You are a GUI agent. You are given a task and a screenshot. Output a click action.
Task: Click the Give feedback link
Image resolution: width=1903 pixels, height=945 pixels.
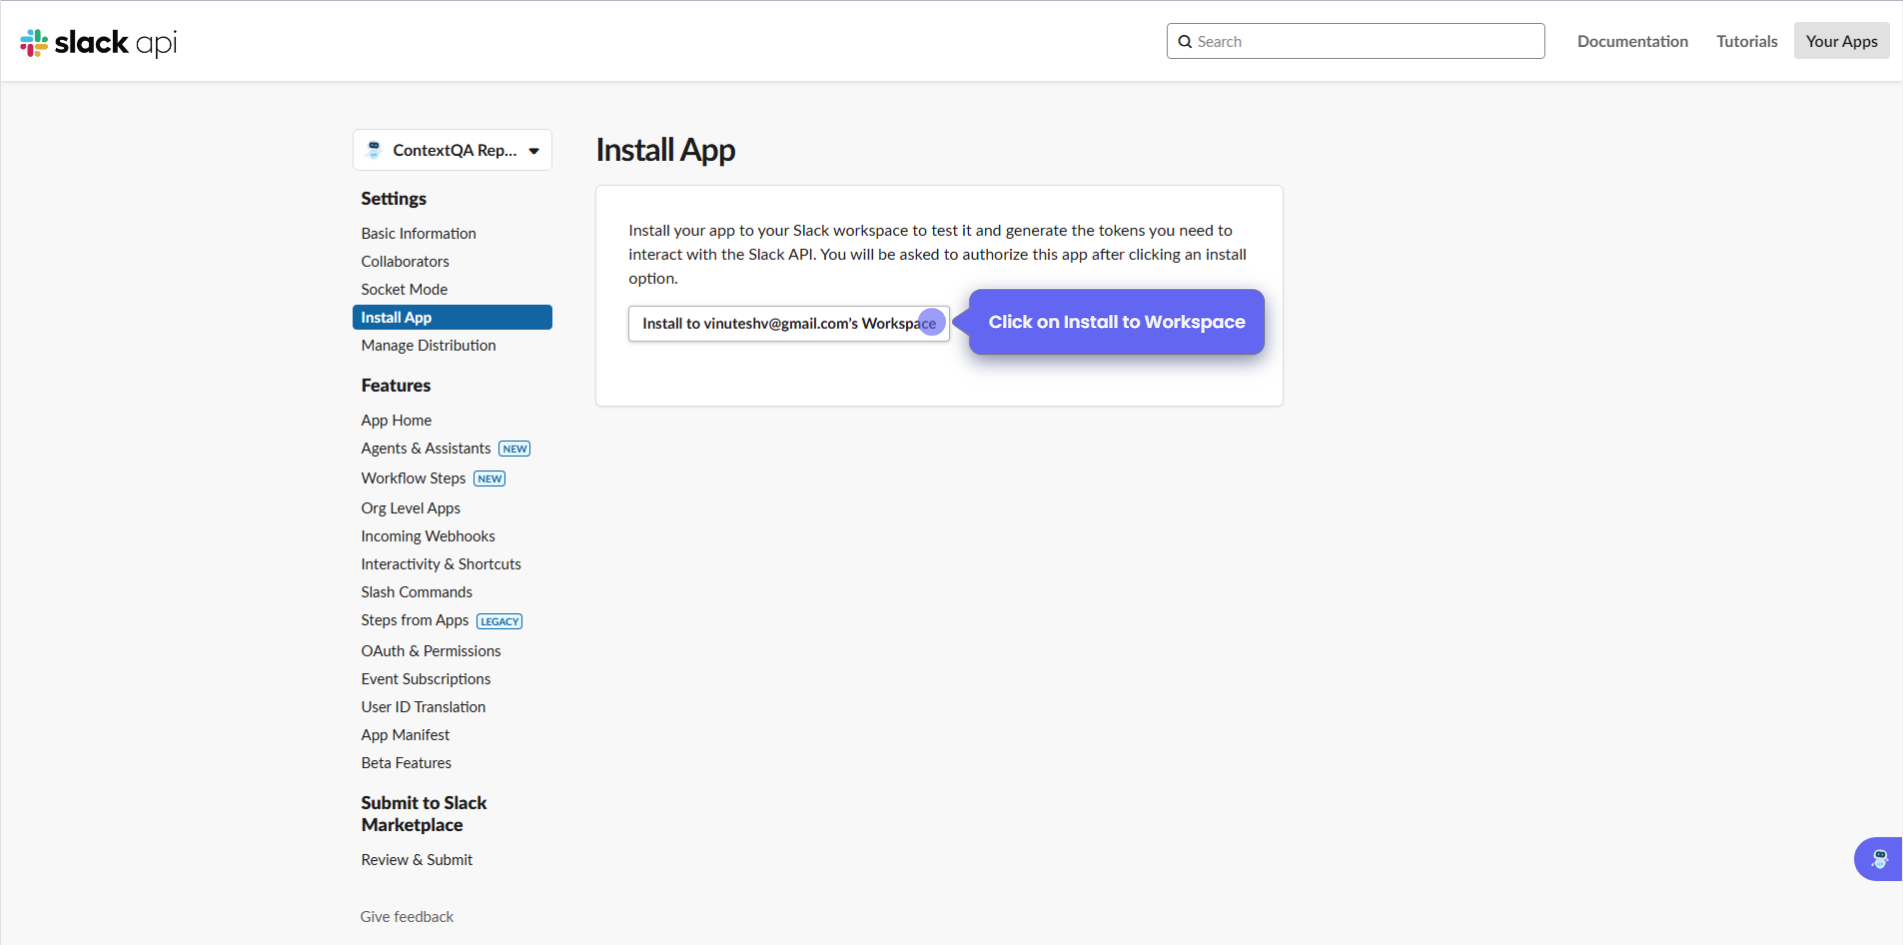(x=406, y=917)
